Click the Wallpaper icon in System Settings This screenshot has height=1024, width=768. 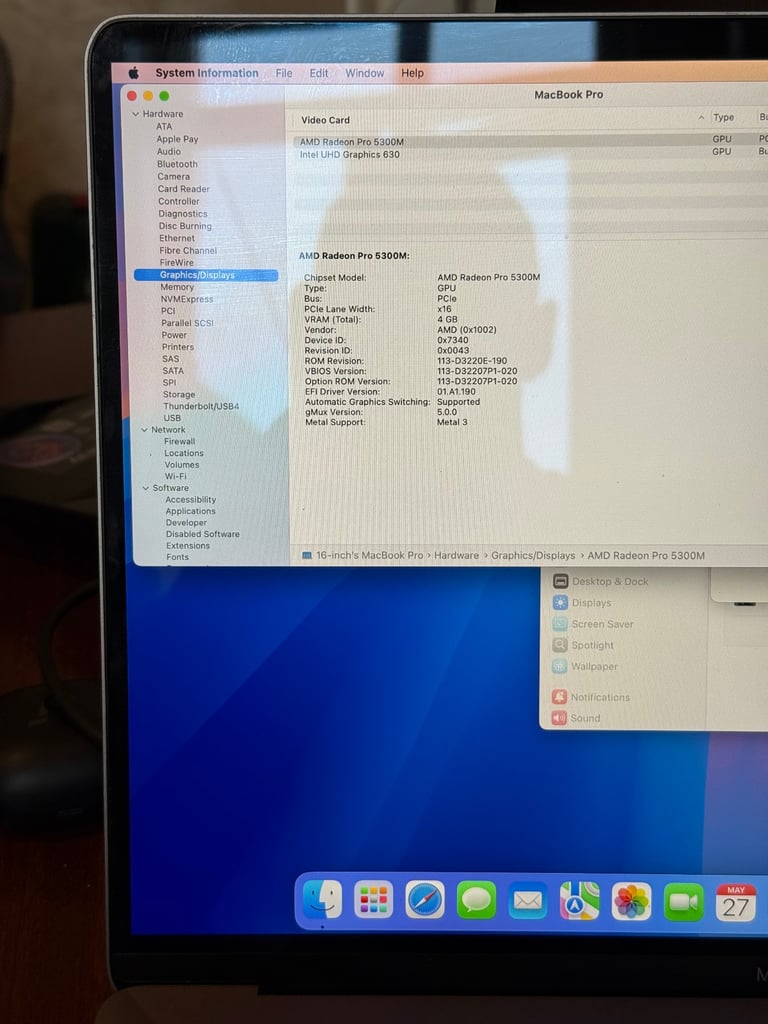pos(559,666)
